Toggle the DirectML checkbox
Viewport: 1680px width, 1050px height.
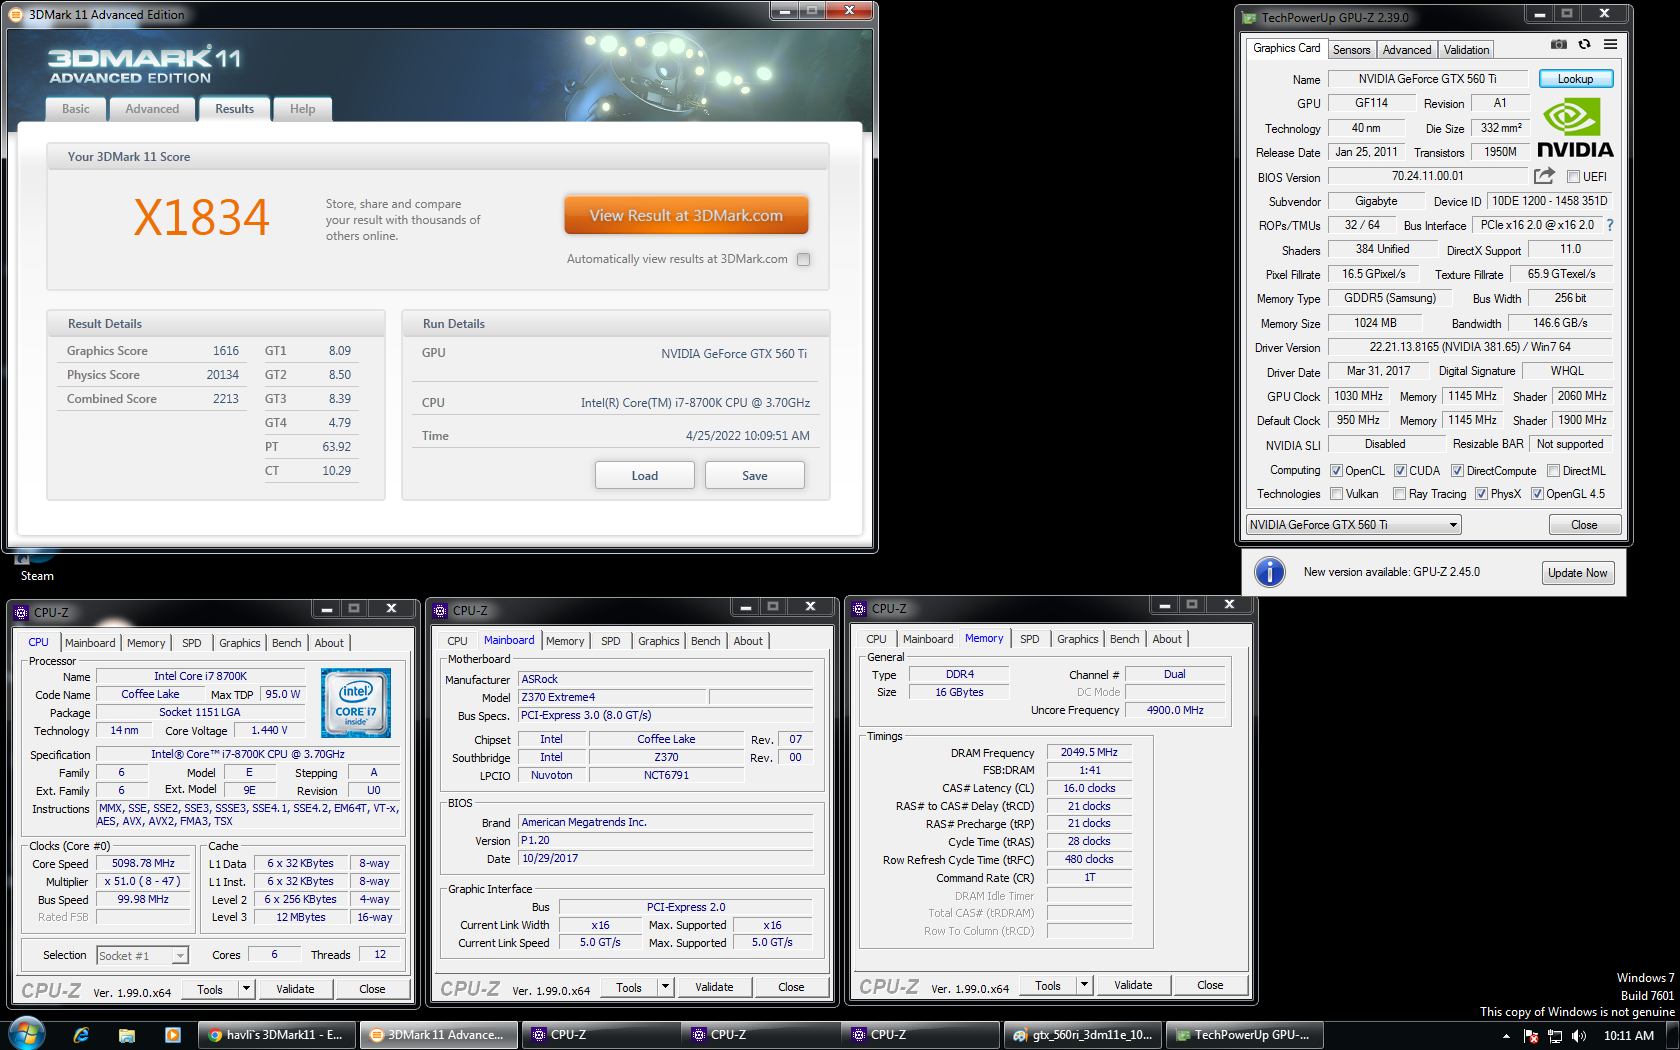[x=1553, y=471]
